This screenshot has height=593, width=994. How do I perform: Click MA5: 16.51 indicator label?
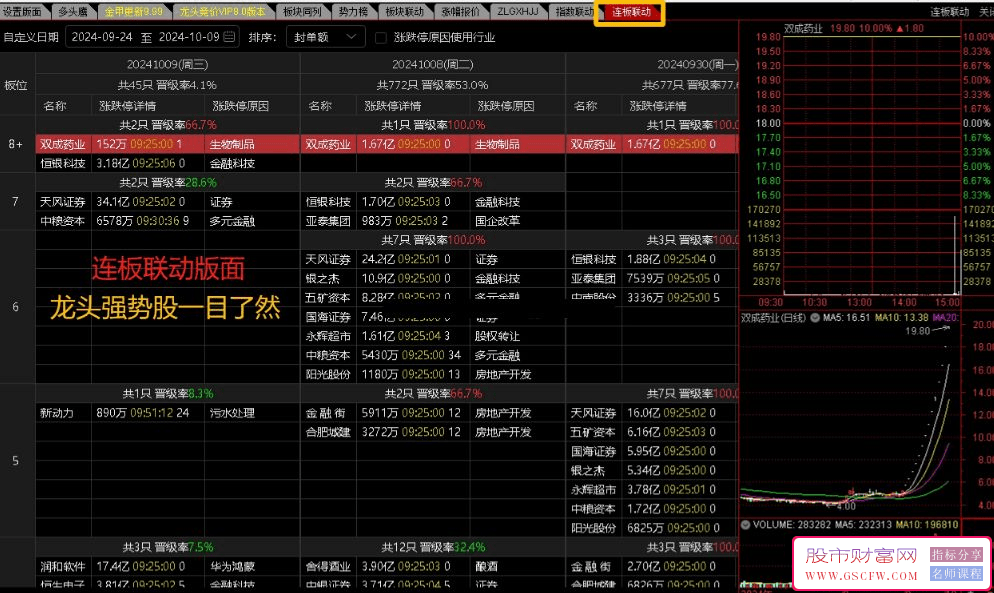[x=846, y=318]
